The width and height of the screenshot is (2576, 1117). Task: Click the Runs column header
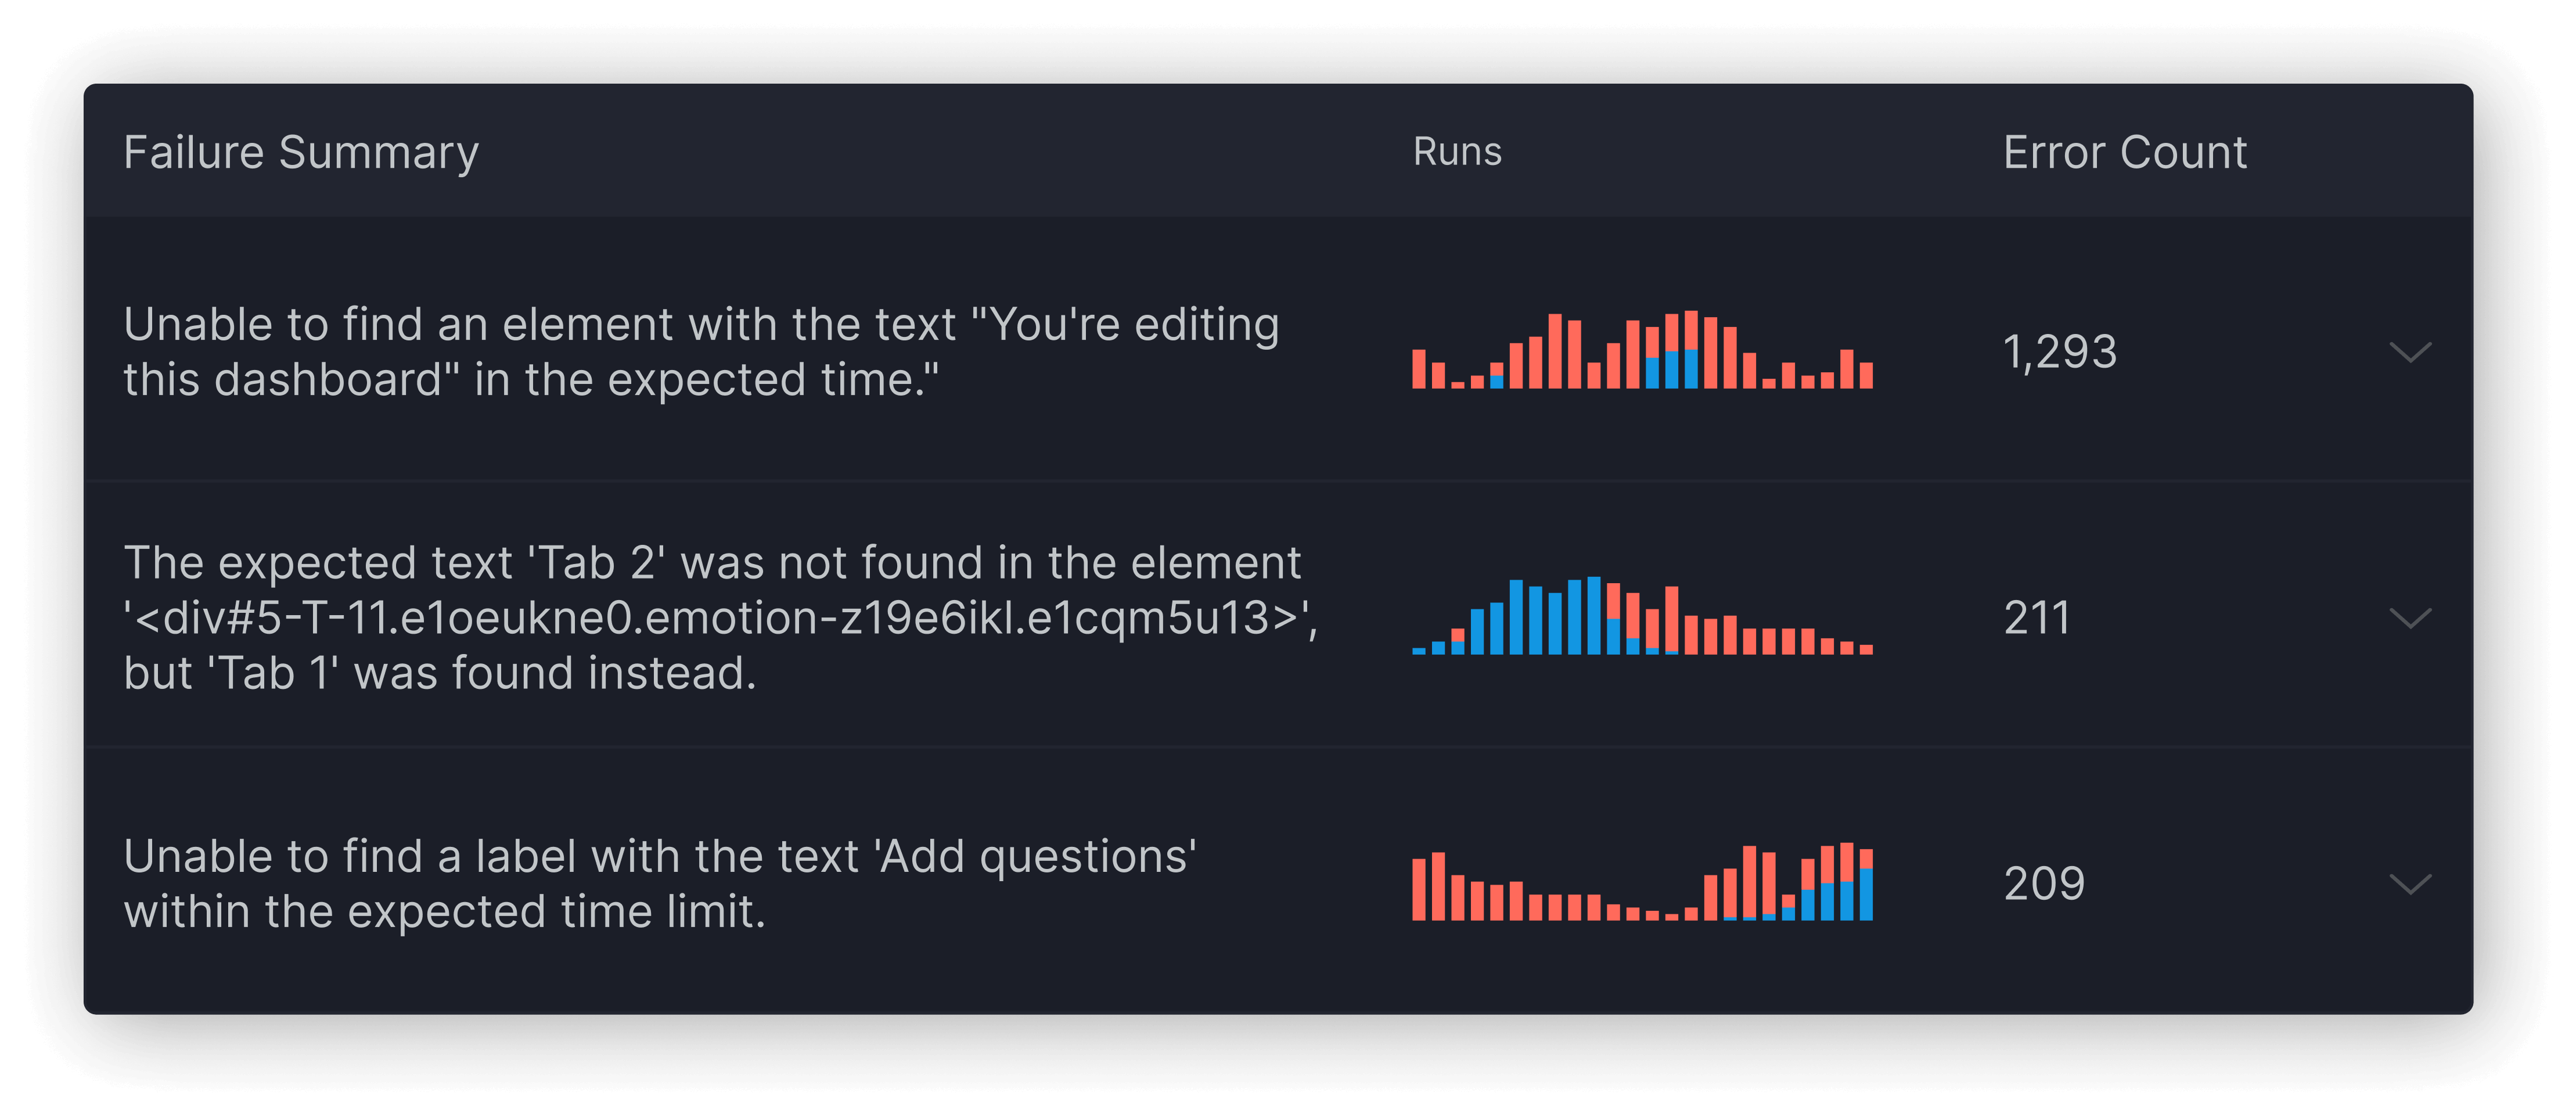1457,152
